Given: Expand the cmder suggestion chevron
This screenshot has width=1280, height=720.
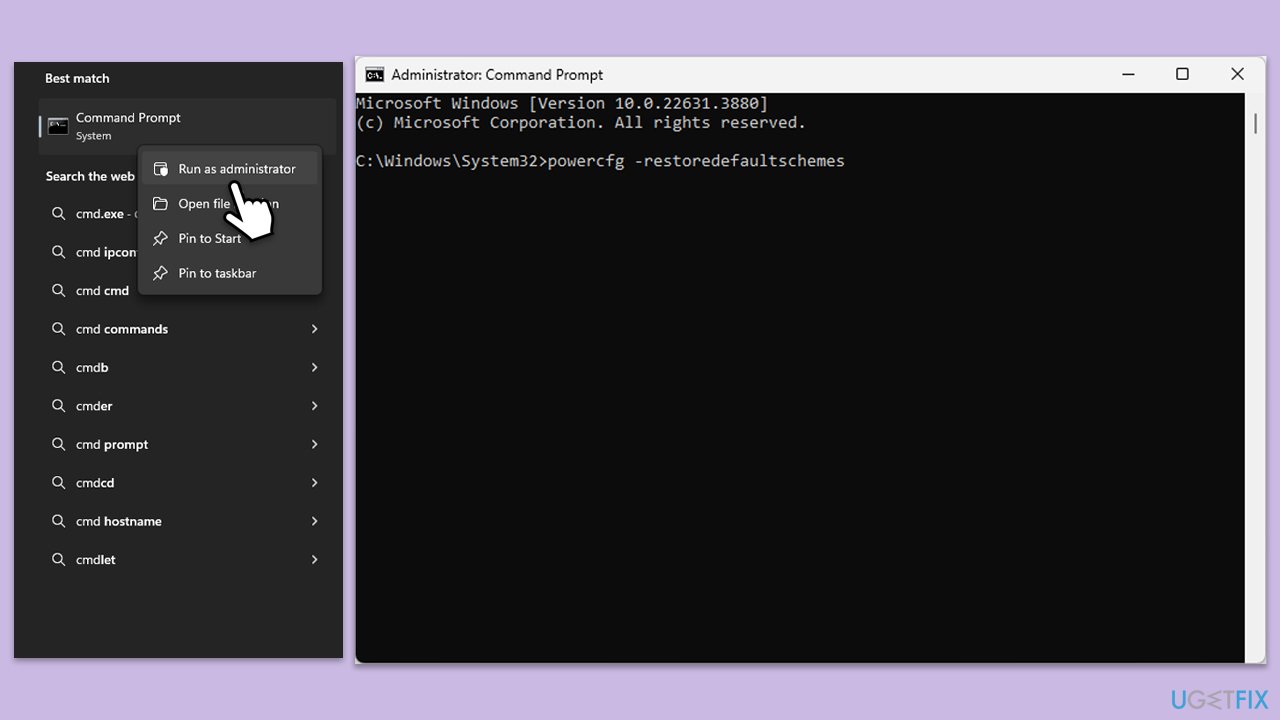Looking at the screenshot, I should [314, 406].
